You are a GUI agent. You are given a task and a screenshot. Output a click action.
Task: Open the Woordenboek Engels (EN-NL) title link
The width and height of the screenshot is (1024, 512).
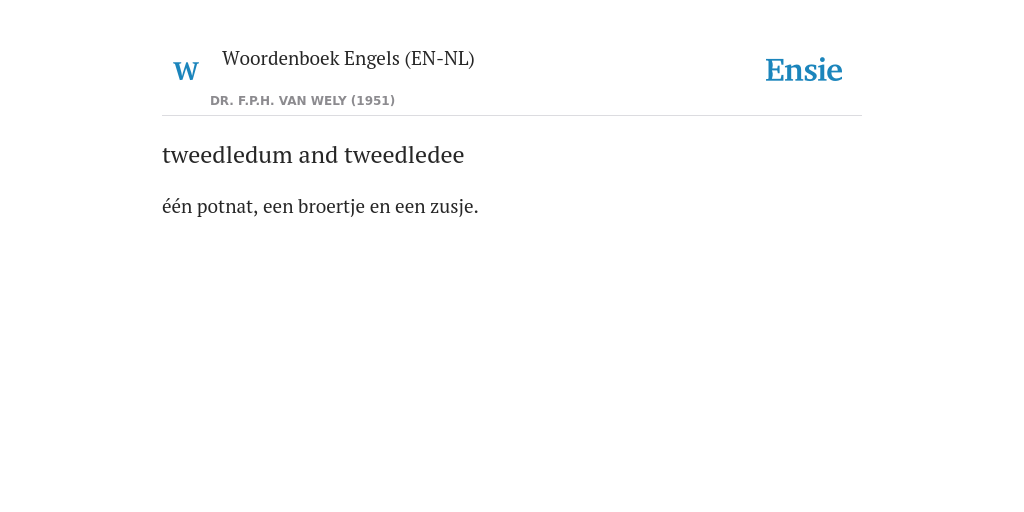pyautogui.click(x=348, y=59)
